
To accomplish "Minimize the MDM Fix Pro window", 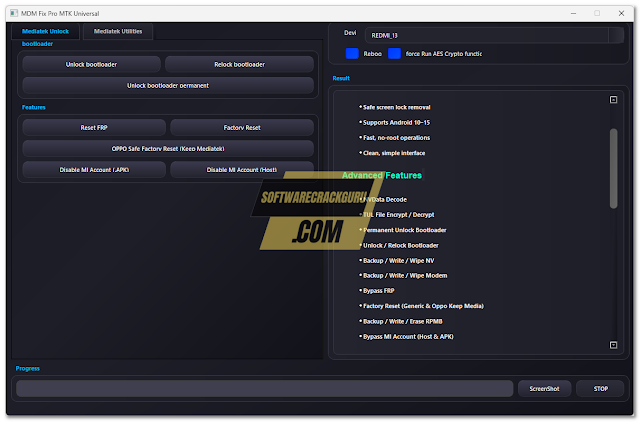I will point(569,13).
